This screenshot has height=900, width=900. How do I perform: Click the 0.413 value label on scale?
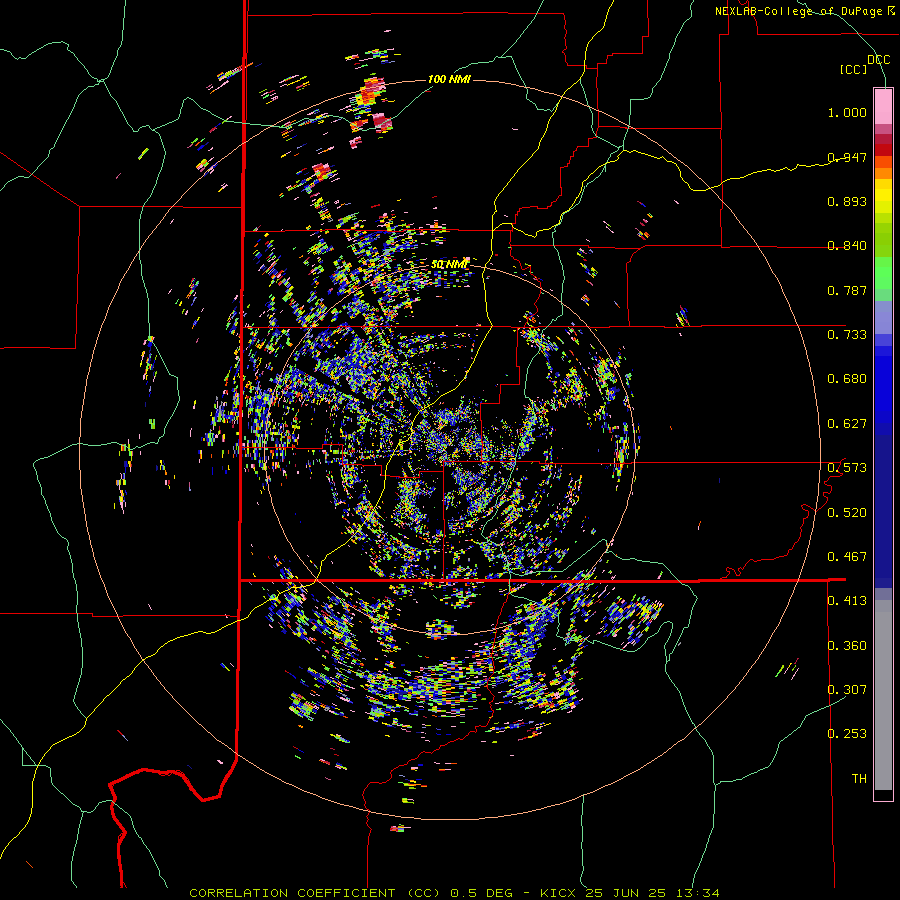[847, 600]
